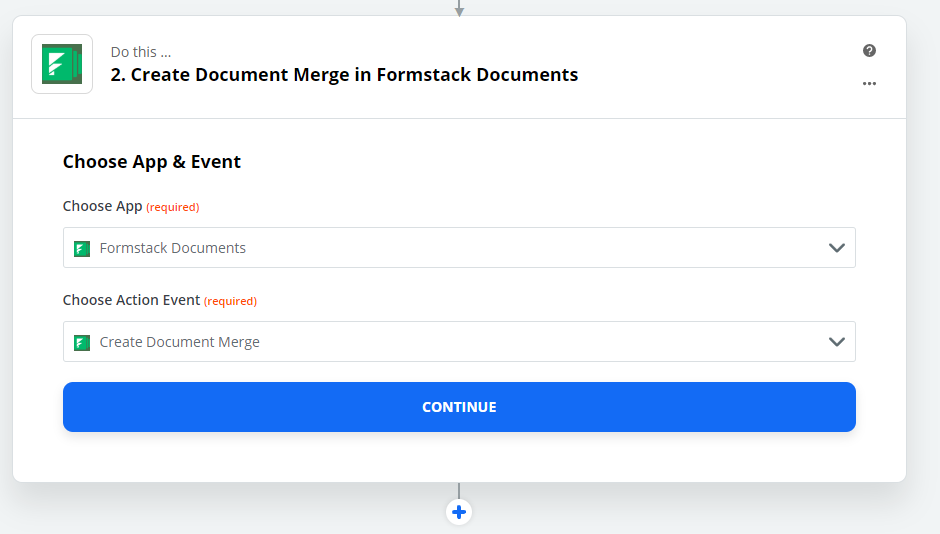Click the small Formstack icon in Choose App field

82,248
